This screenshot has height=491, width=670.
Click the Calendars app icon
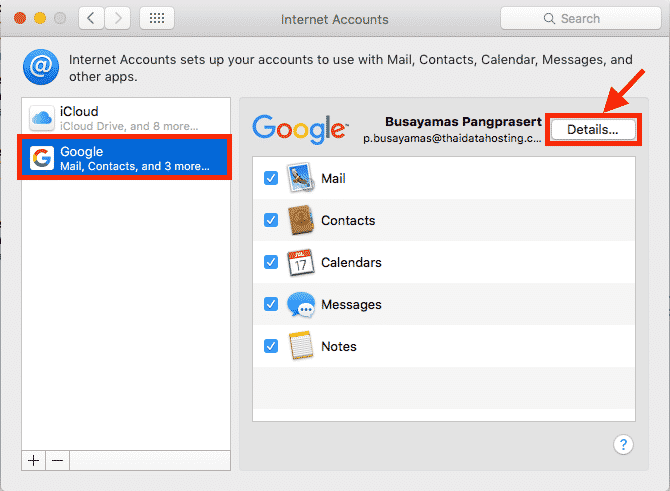[x=300, y=262]
